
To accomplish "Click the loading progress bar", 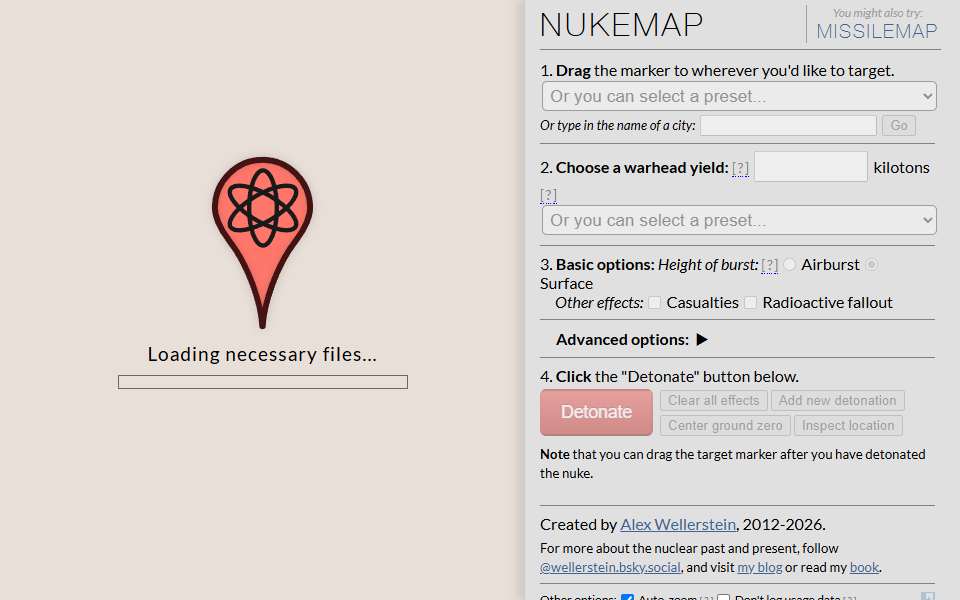I will tap(263, 382).
